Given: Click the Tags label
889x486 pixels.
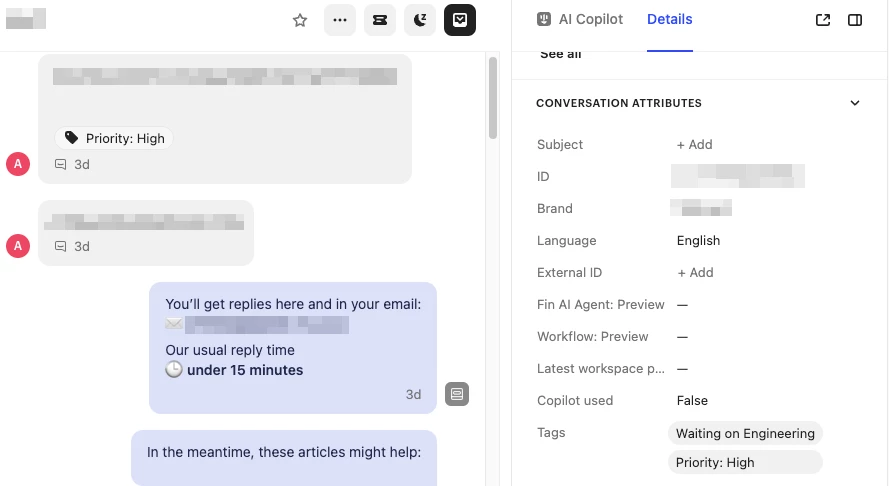Looking at the screenshot, I should [551, 433].
